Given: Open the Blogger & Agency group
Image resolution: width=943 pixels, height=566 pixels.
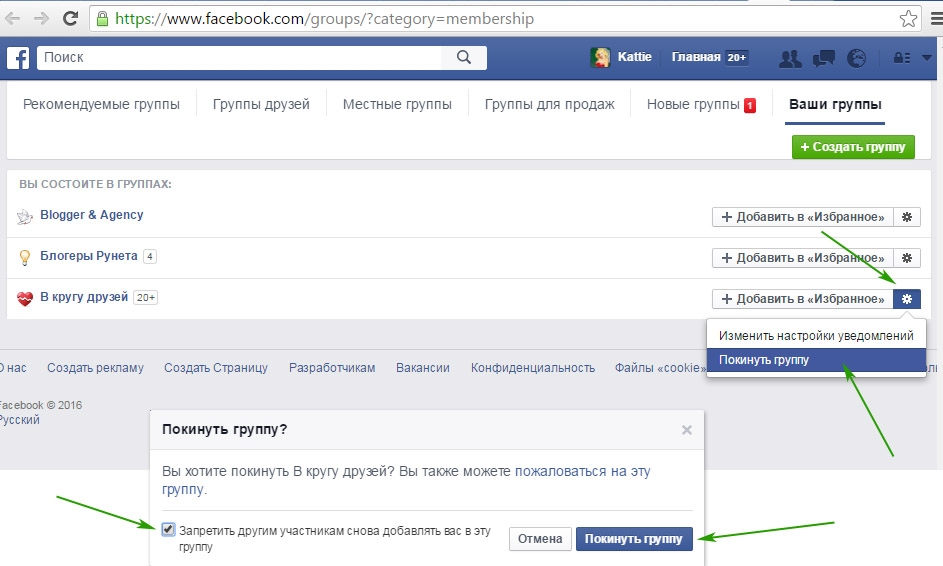Looking at the screenshot, I should click(91, 215).
